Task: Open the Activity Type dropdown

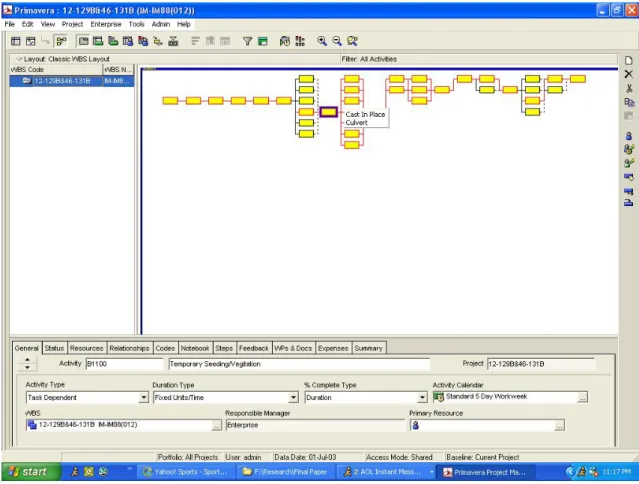Action: 143,397
